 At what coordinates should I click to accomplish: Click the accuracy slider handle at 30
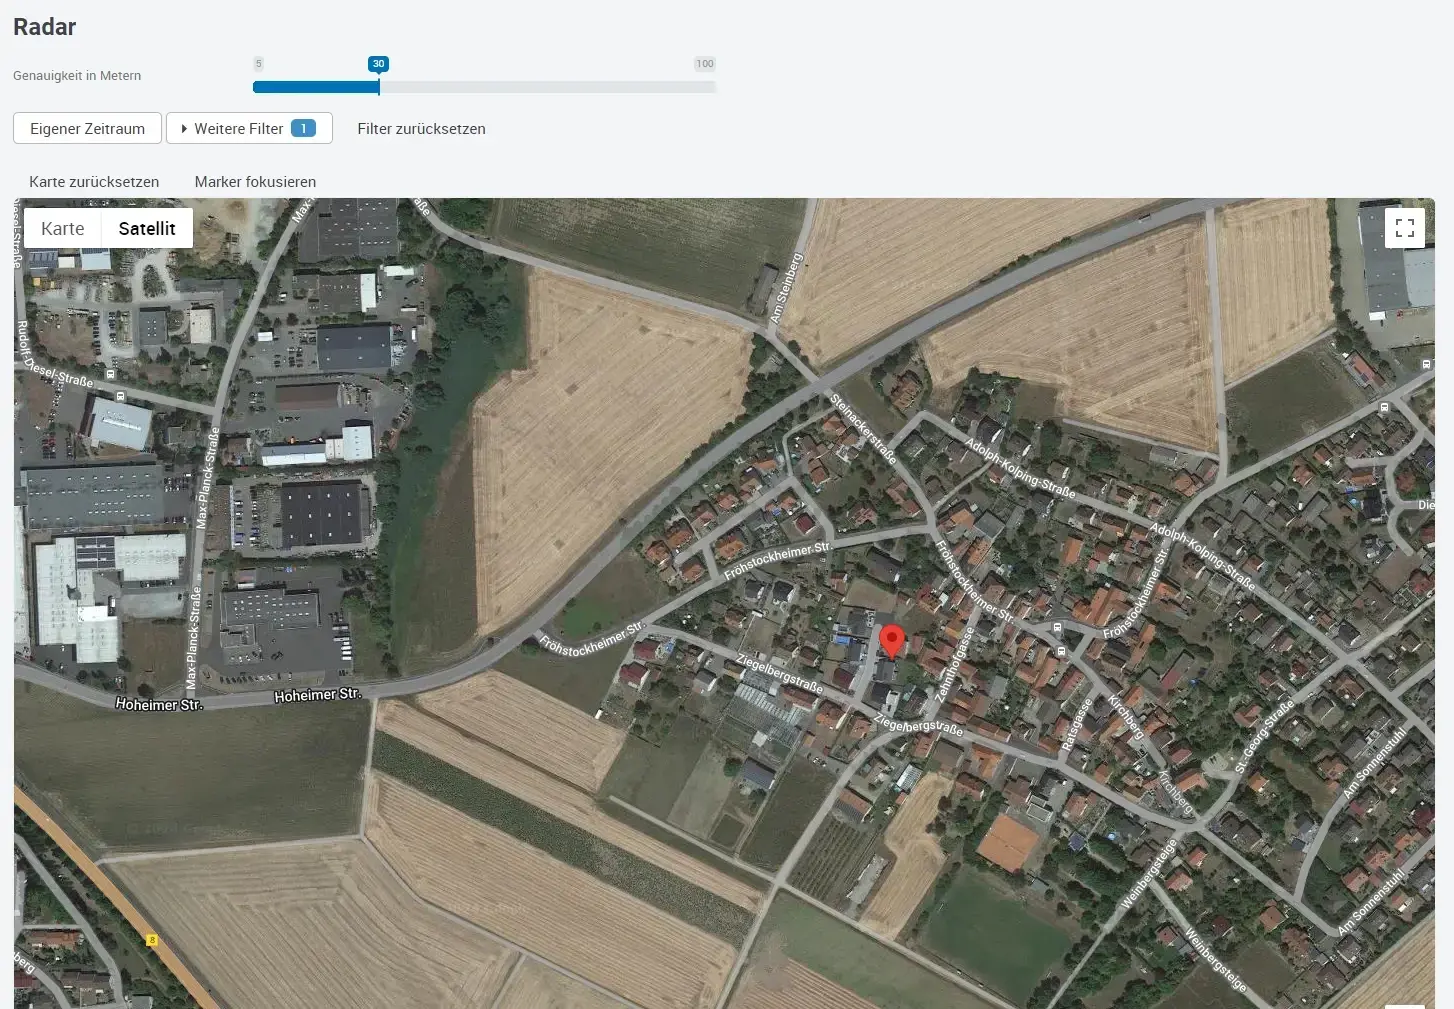pyautogui.click(x=378, y=86)
